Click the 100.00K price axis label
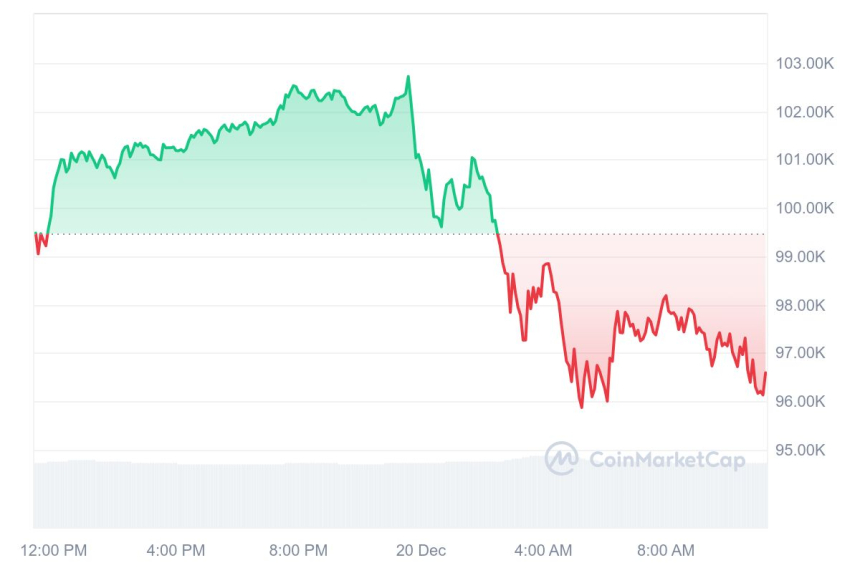860x573 pixels. (x=804, y=208)
